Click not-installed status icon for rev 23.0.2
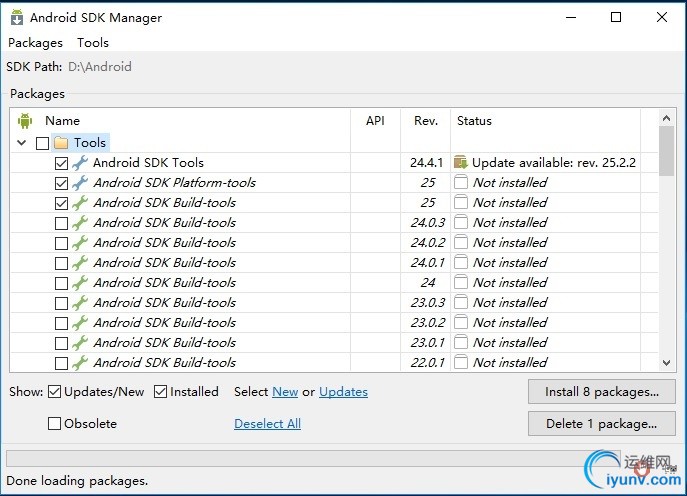The image size is (687, 496). (460, 322)
